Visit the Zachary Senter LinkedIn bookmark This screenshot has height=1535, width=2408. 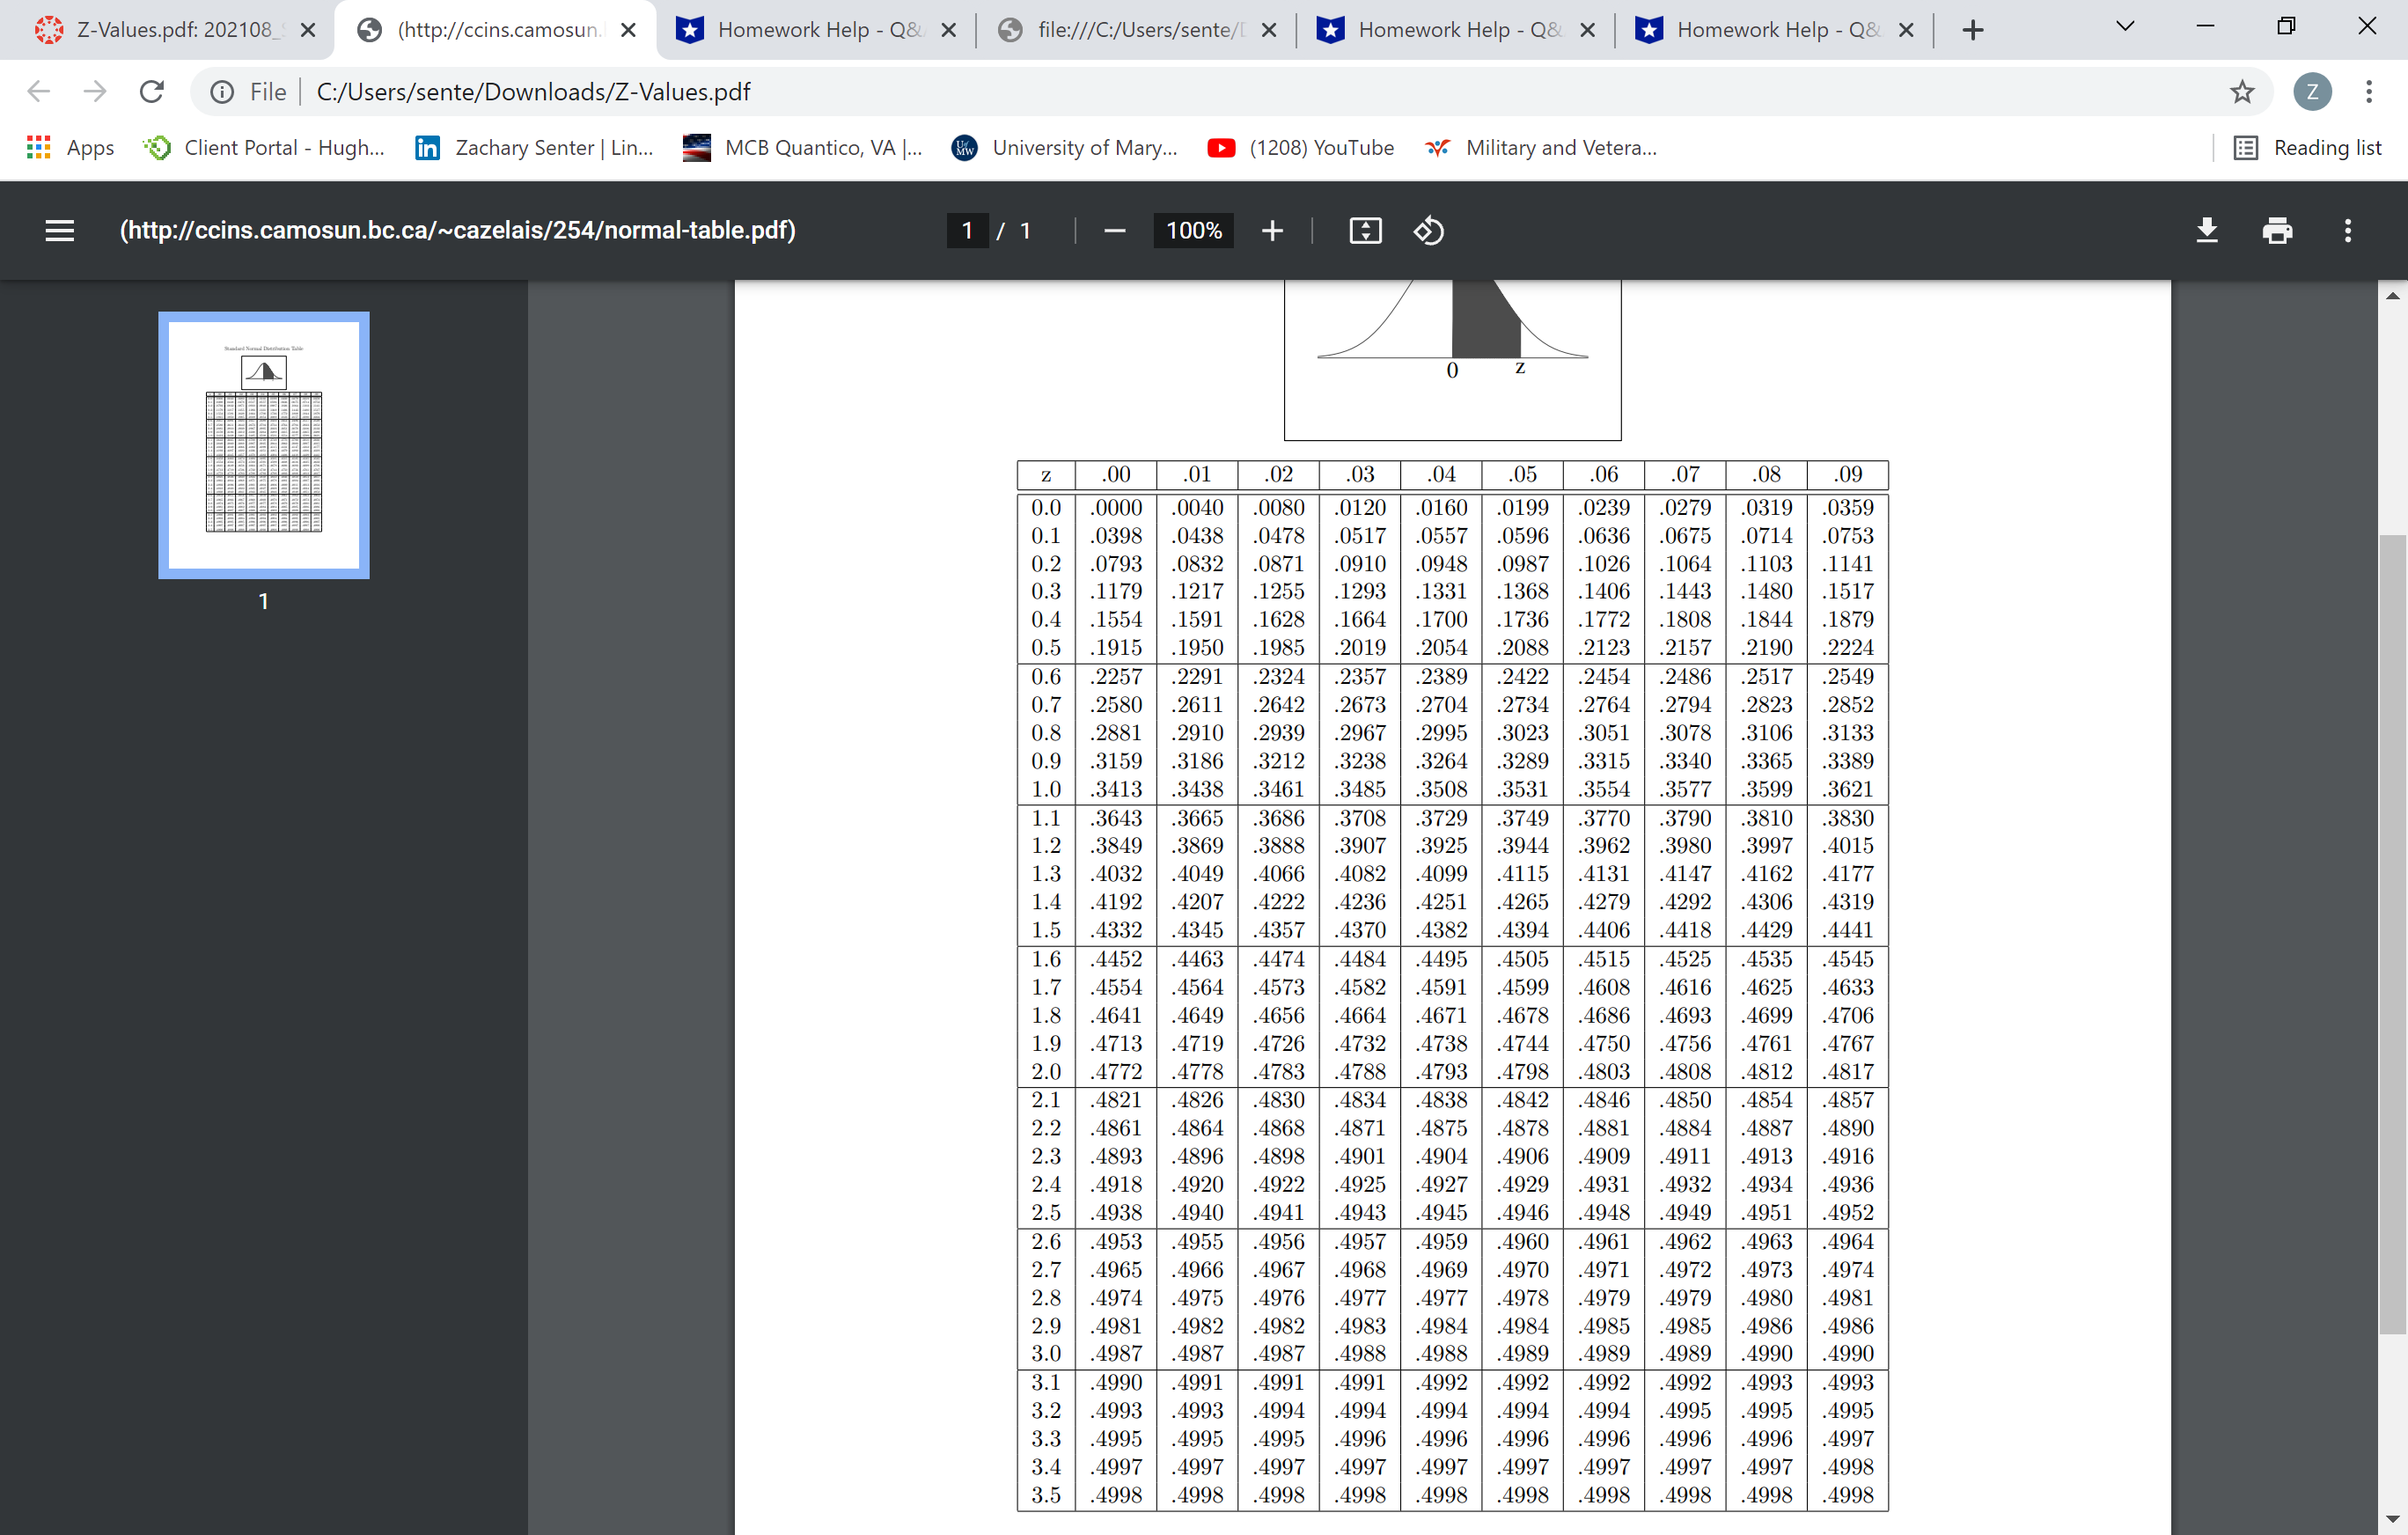coord(535,147)
